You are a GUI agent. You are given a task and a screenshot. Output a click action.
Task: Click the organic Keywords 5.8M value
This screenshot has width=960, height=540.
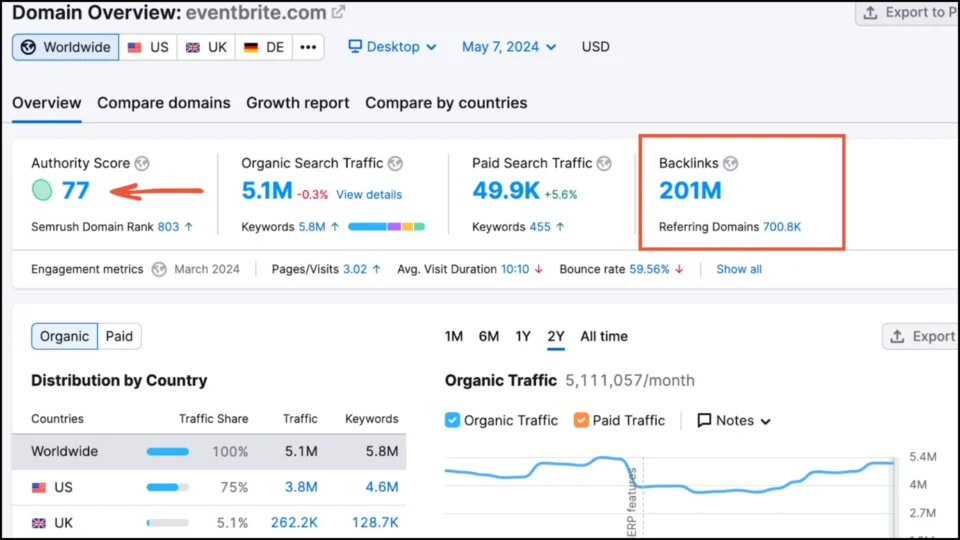click(x=312, y=227)
